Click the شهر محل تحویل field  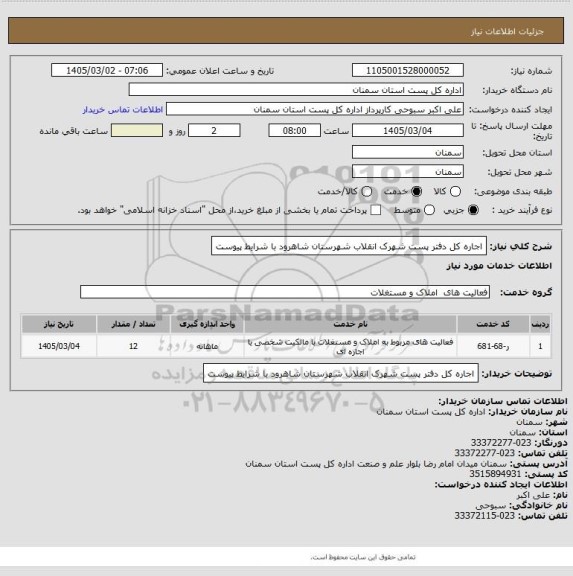408,172
